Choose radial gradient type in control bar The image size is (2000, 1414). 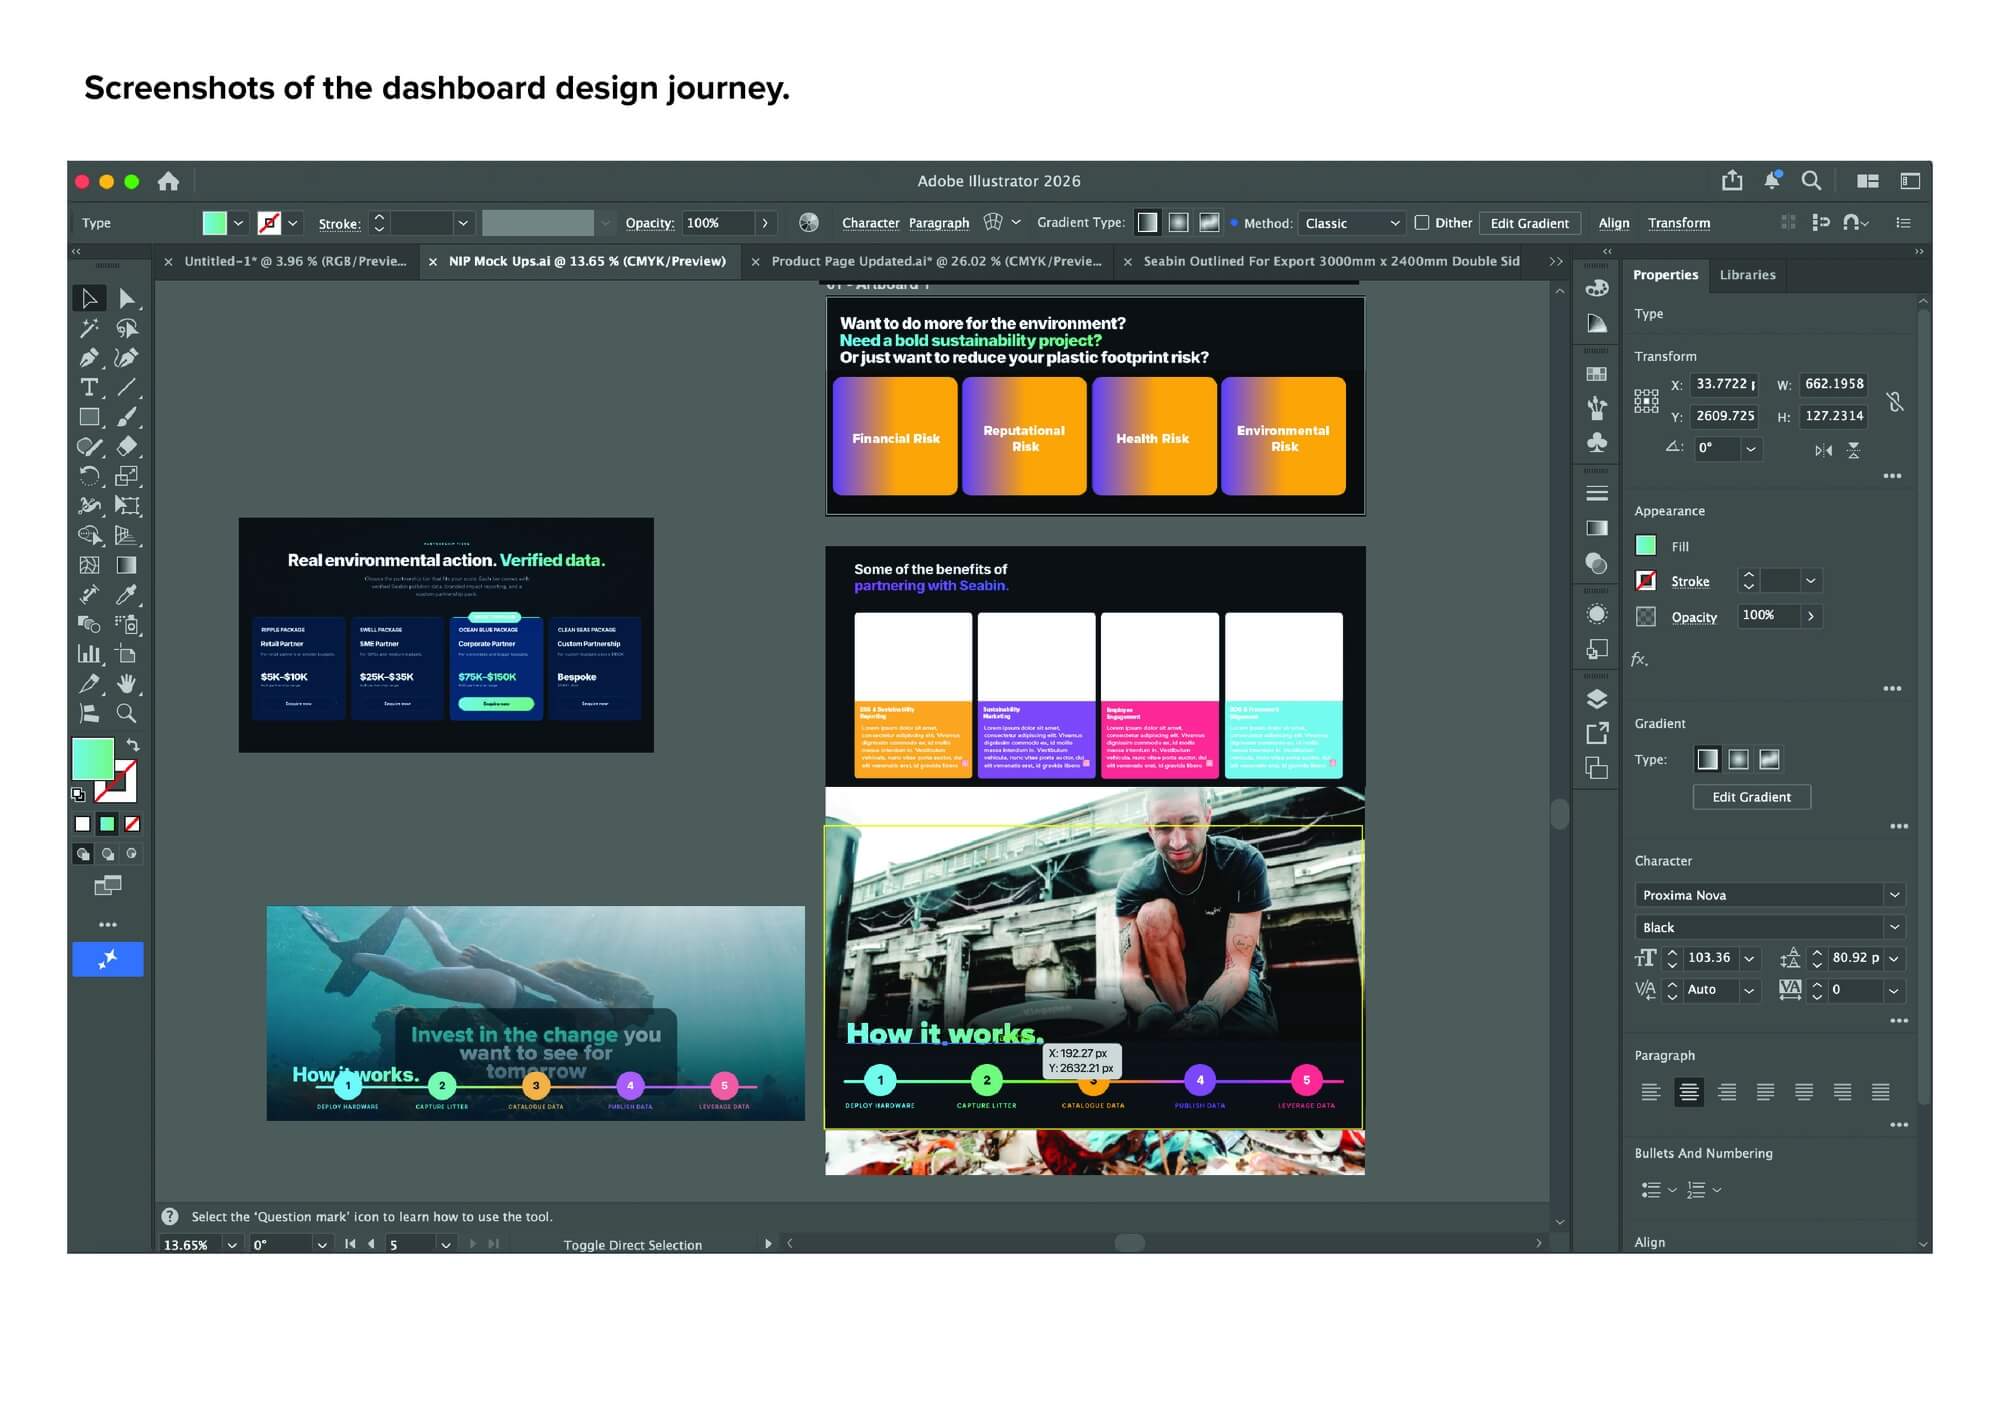pos(1179,222)
